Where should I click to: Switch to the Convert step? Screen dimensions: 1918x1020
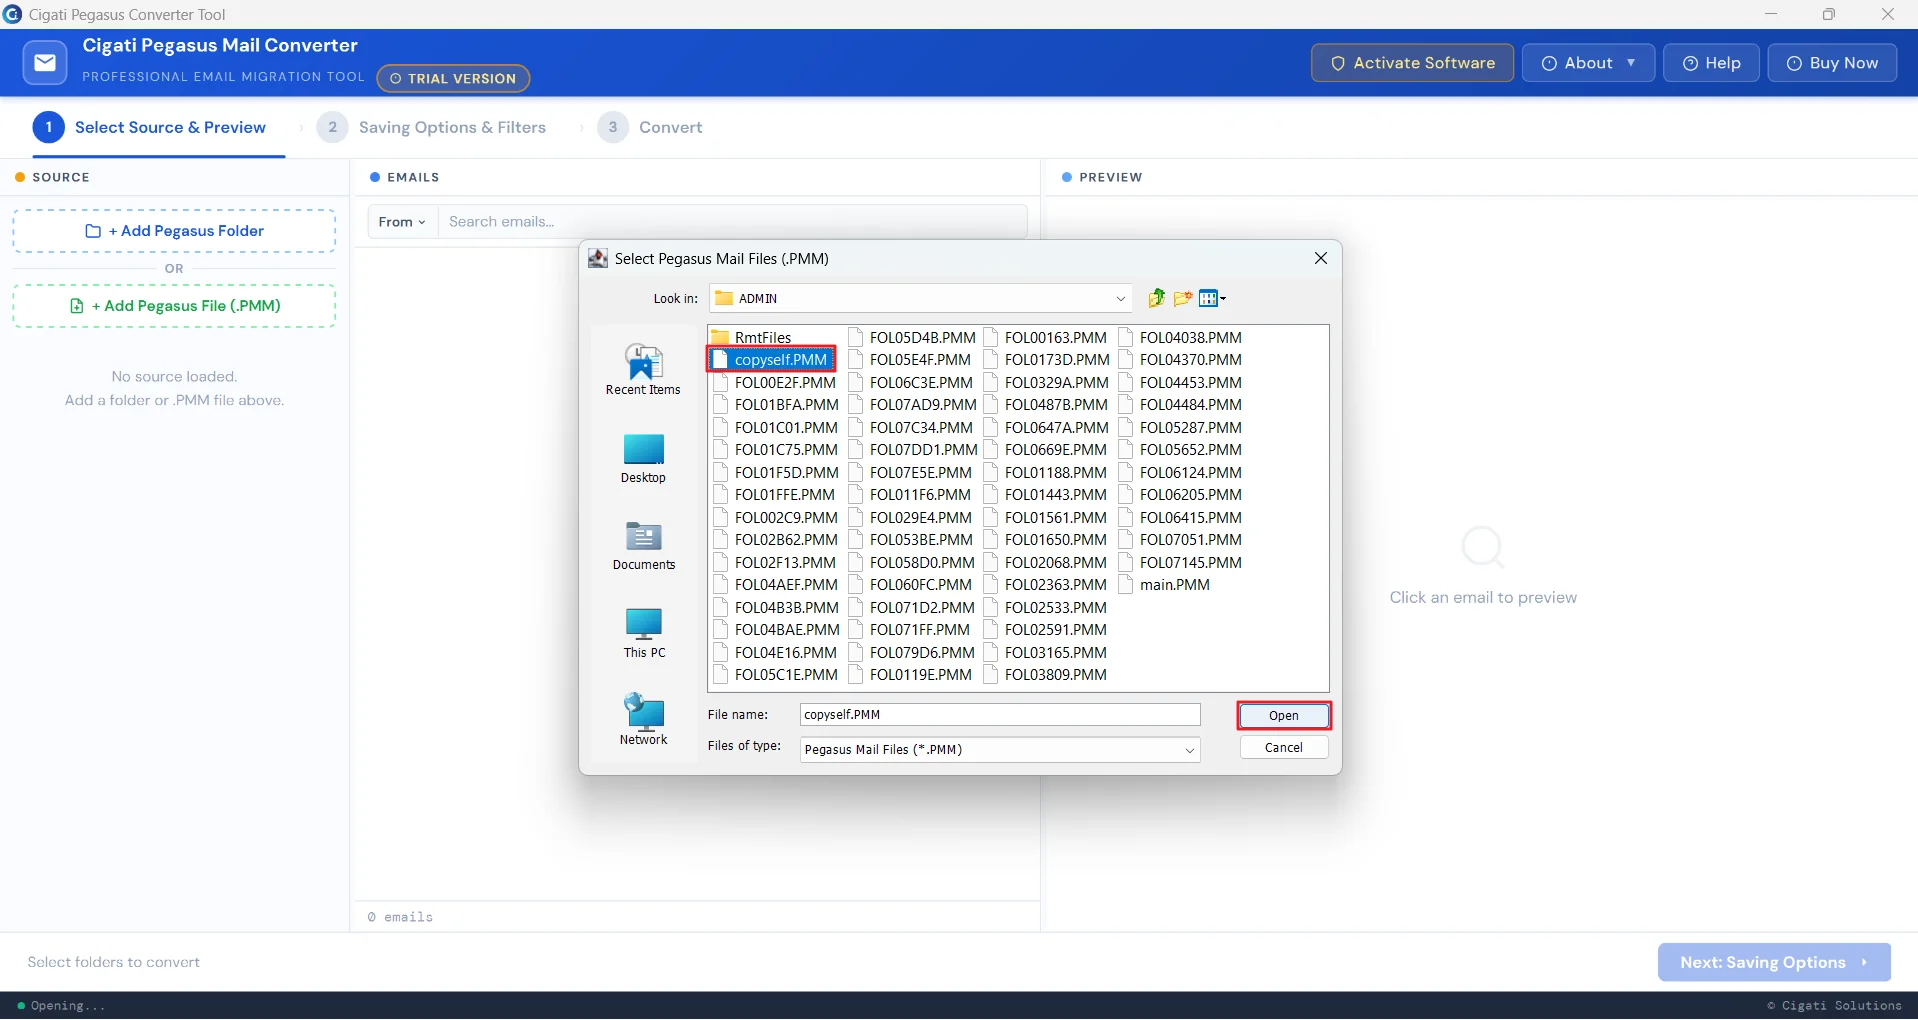click(650, 128)
